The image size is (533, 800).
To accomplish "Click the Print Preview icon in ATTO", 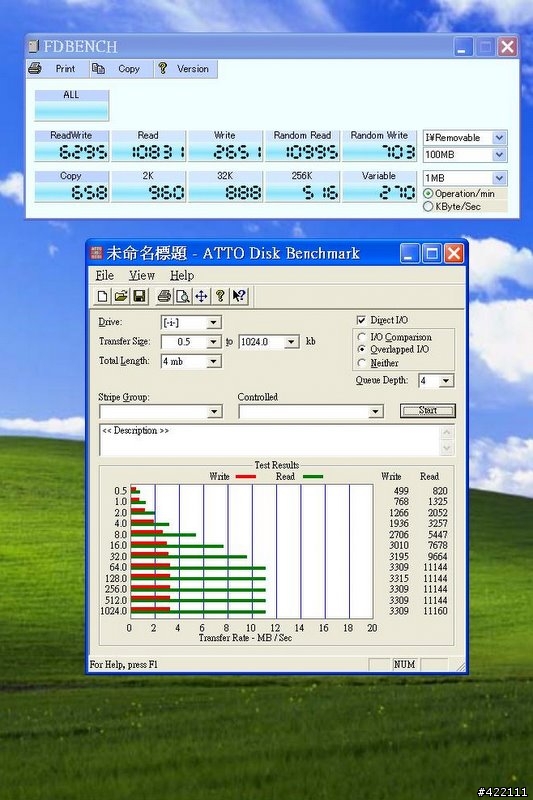I will [x=182, y=296].
